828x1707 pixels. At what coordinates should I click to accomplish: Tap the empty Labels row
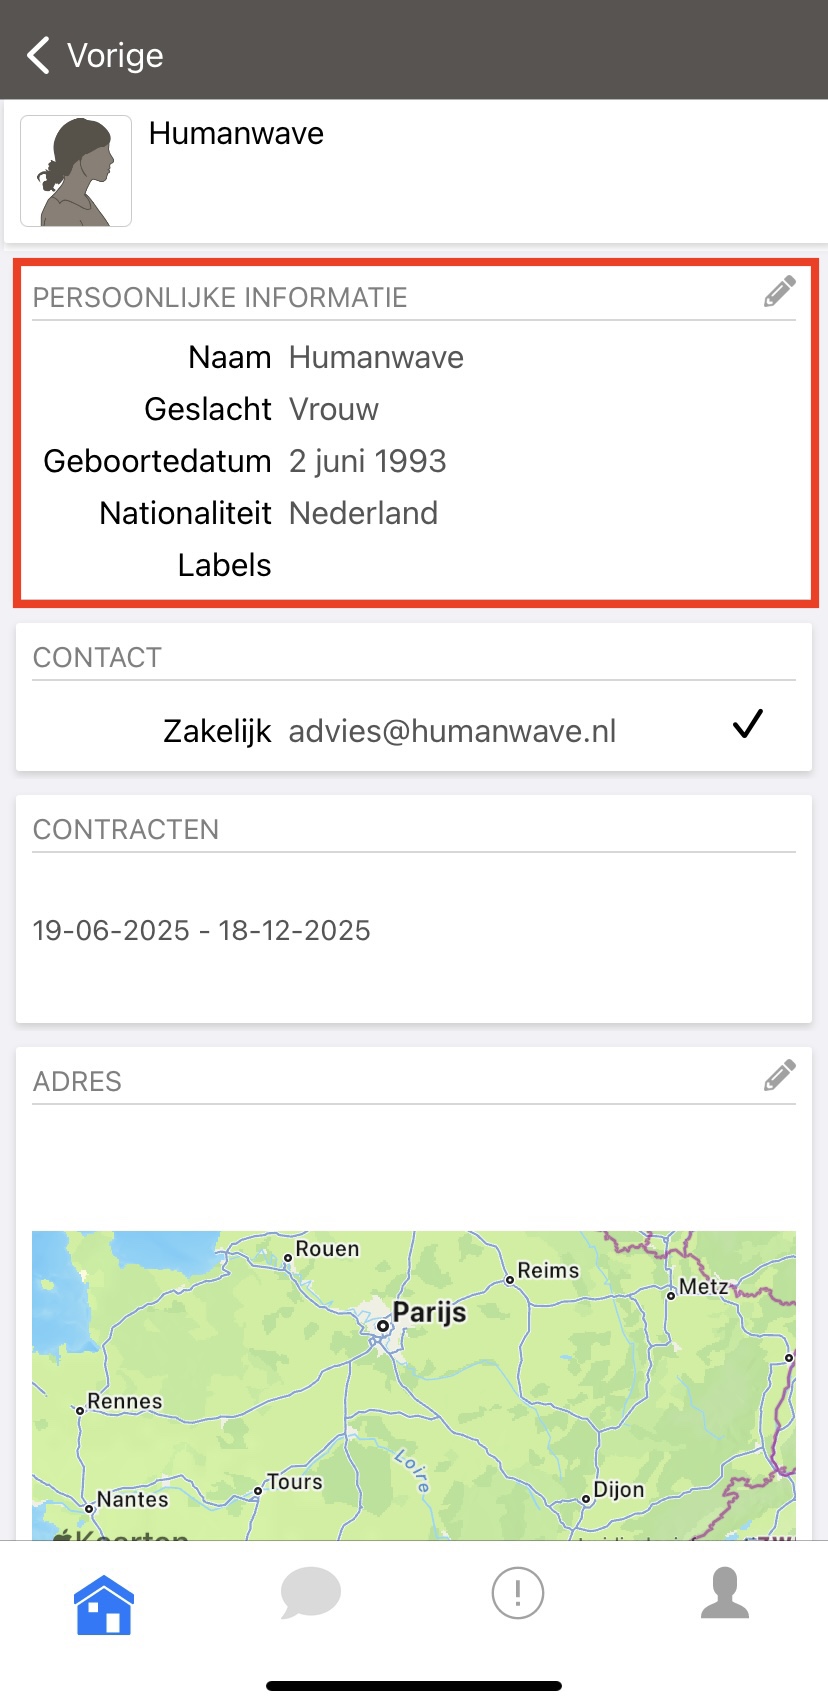[414, 565]
